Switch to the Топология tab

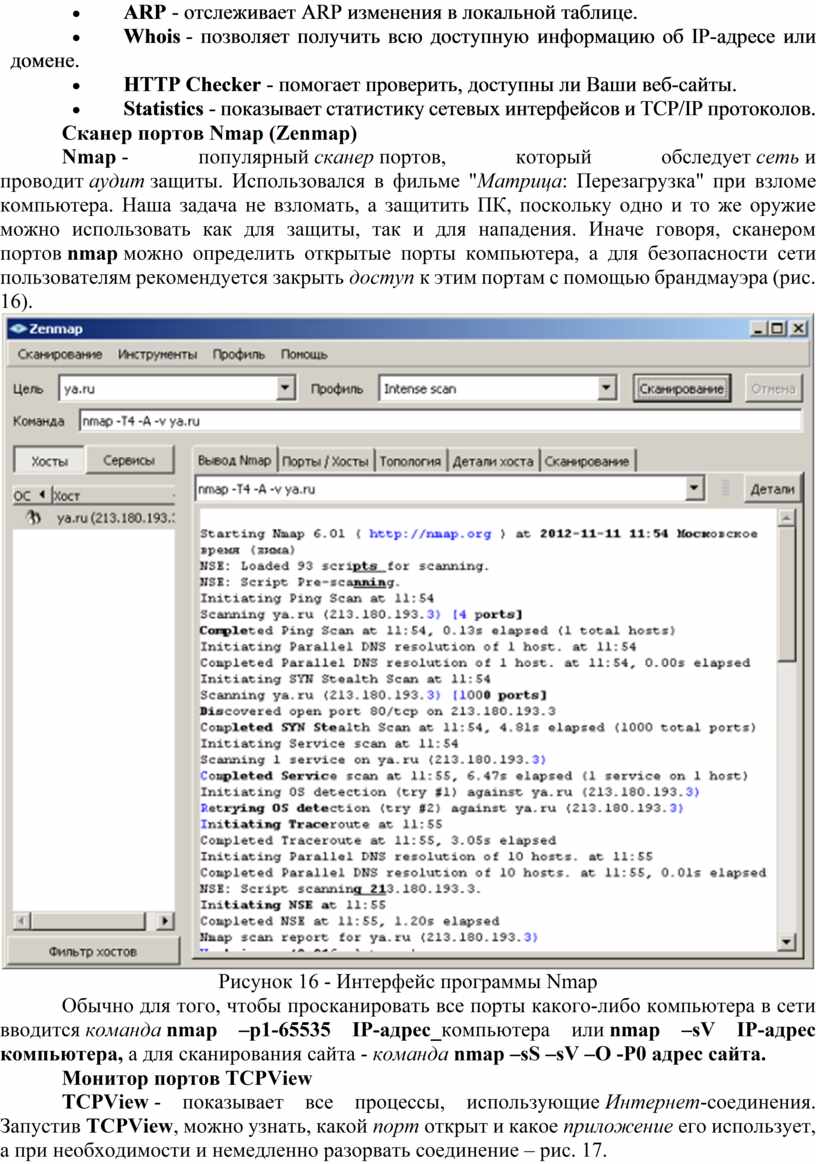pos(410,462)
